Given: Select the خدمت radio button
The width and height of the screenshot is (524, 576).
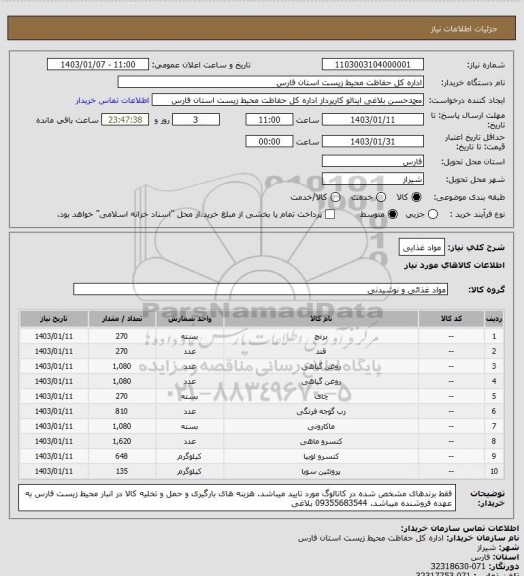Looking at the screenshot, I should [381, 197].
